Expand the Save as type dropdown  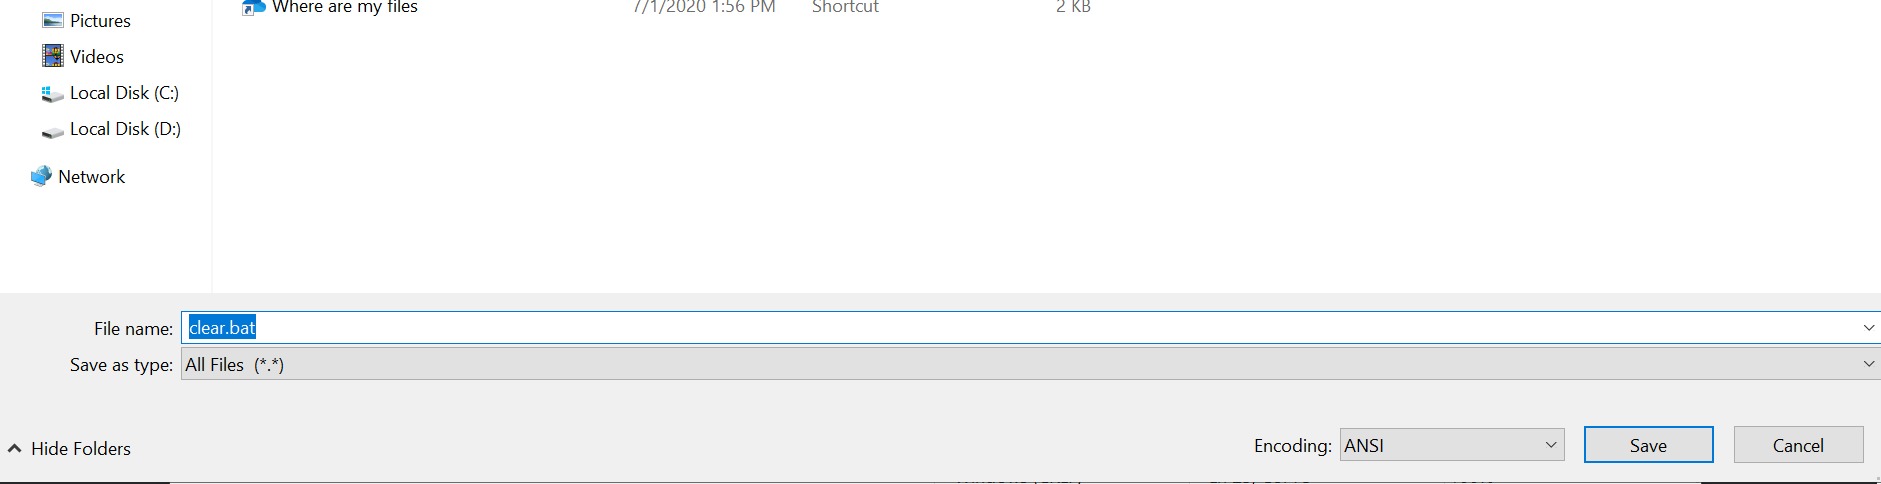[x=1030, y=364]
